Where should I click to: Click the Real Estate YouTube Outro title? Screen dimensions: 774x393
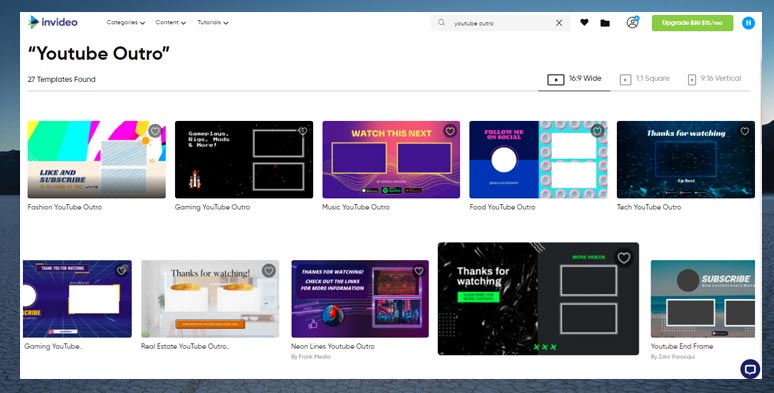[185, 347]
